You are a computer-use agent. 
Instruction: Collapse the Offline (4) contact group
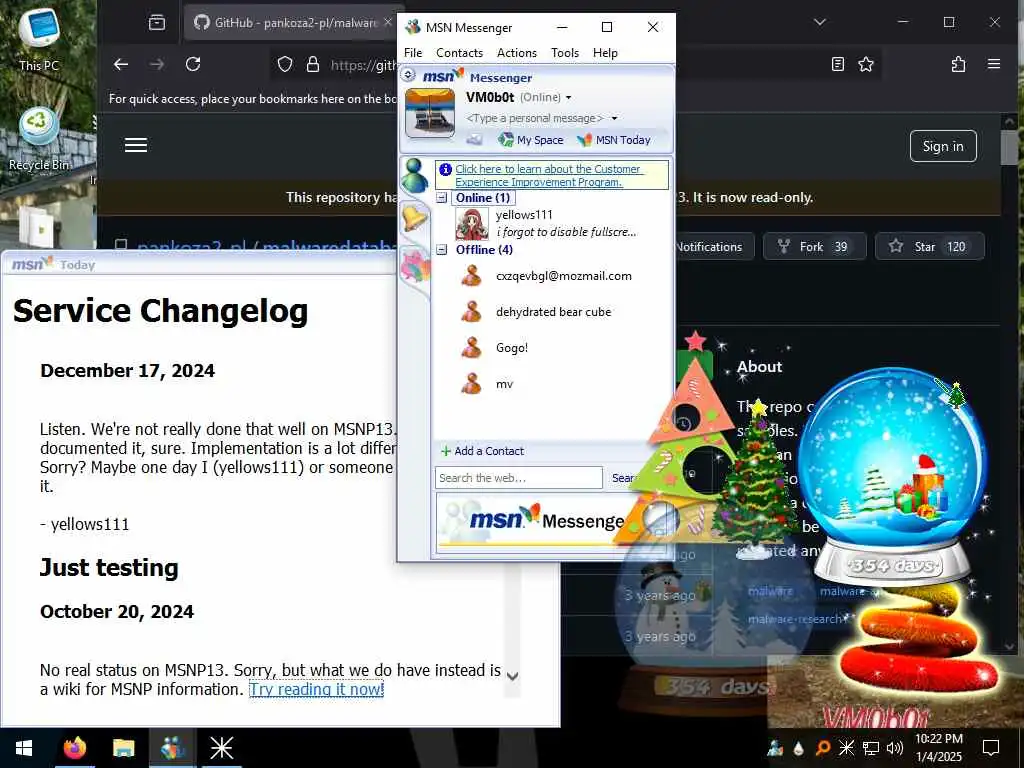coord(442,249)
